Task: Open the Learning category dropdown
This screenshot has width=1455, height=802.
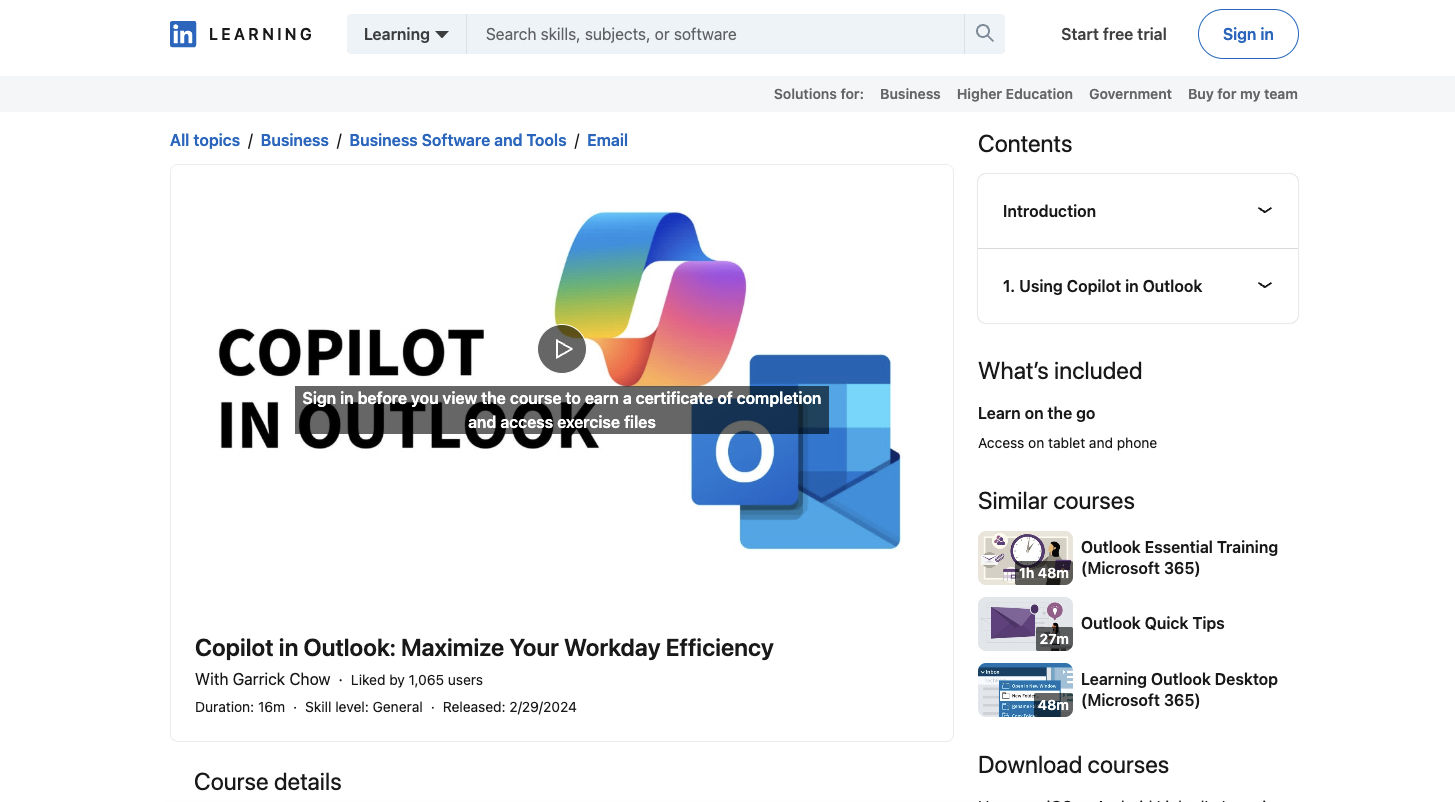Action: [406, 33]
